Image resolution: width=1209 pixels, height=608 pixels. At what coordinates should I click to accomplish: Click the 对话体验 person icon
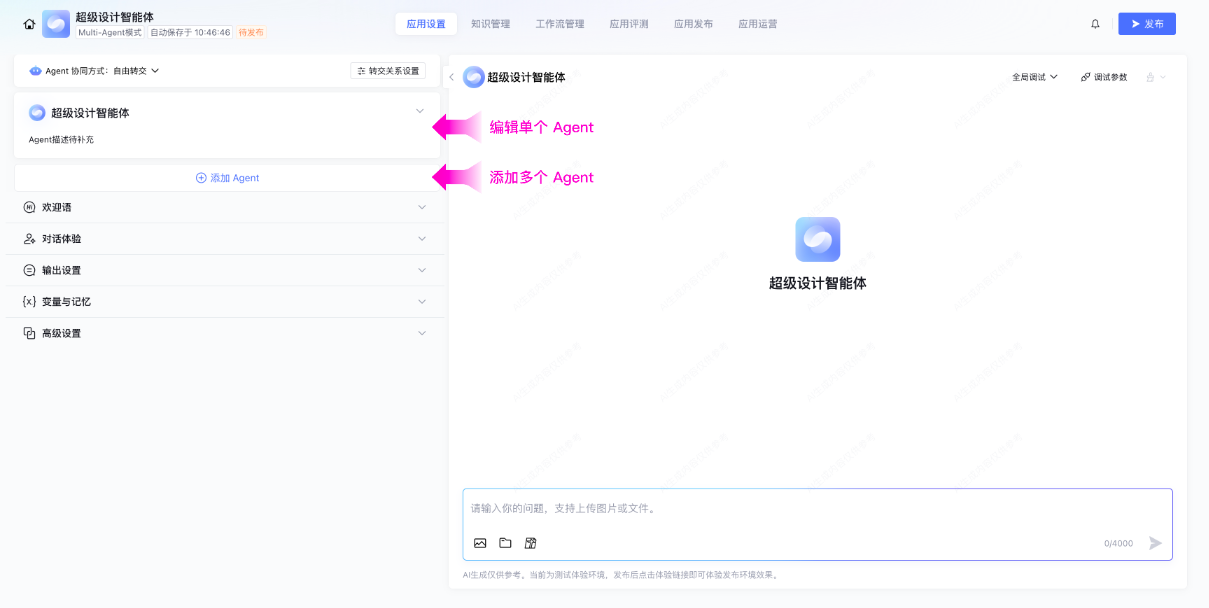[x=29, y=239]
